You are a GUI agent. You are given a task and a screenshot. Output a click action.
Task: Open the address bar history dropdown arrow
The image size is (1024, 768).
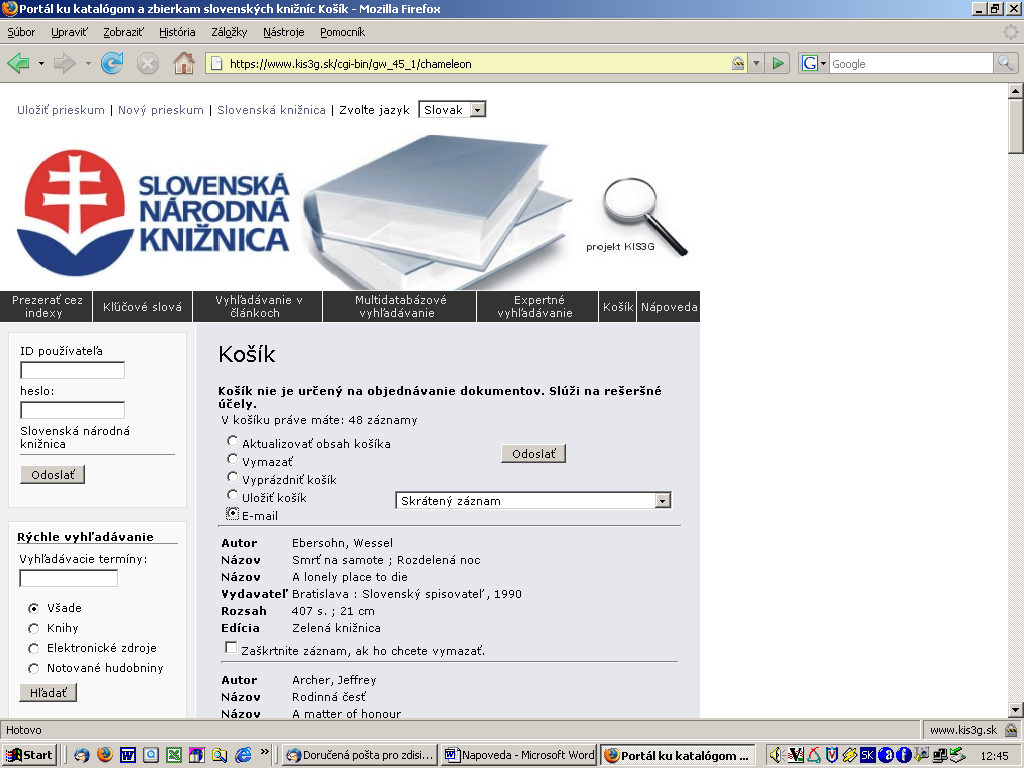coord(756,64)
